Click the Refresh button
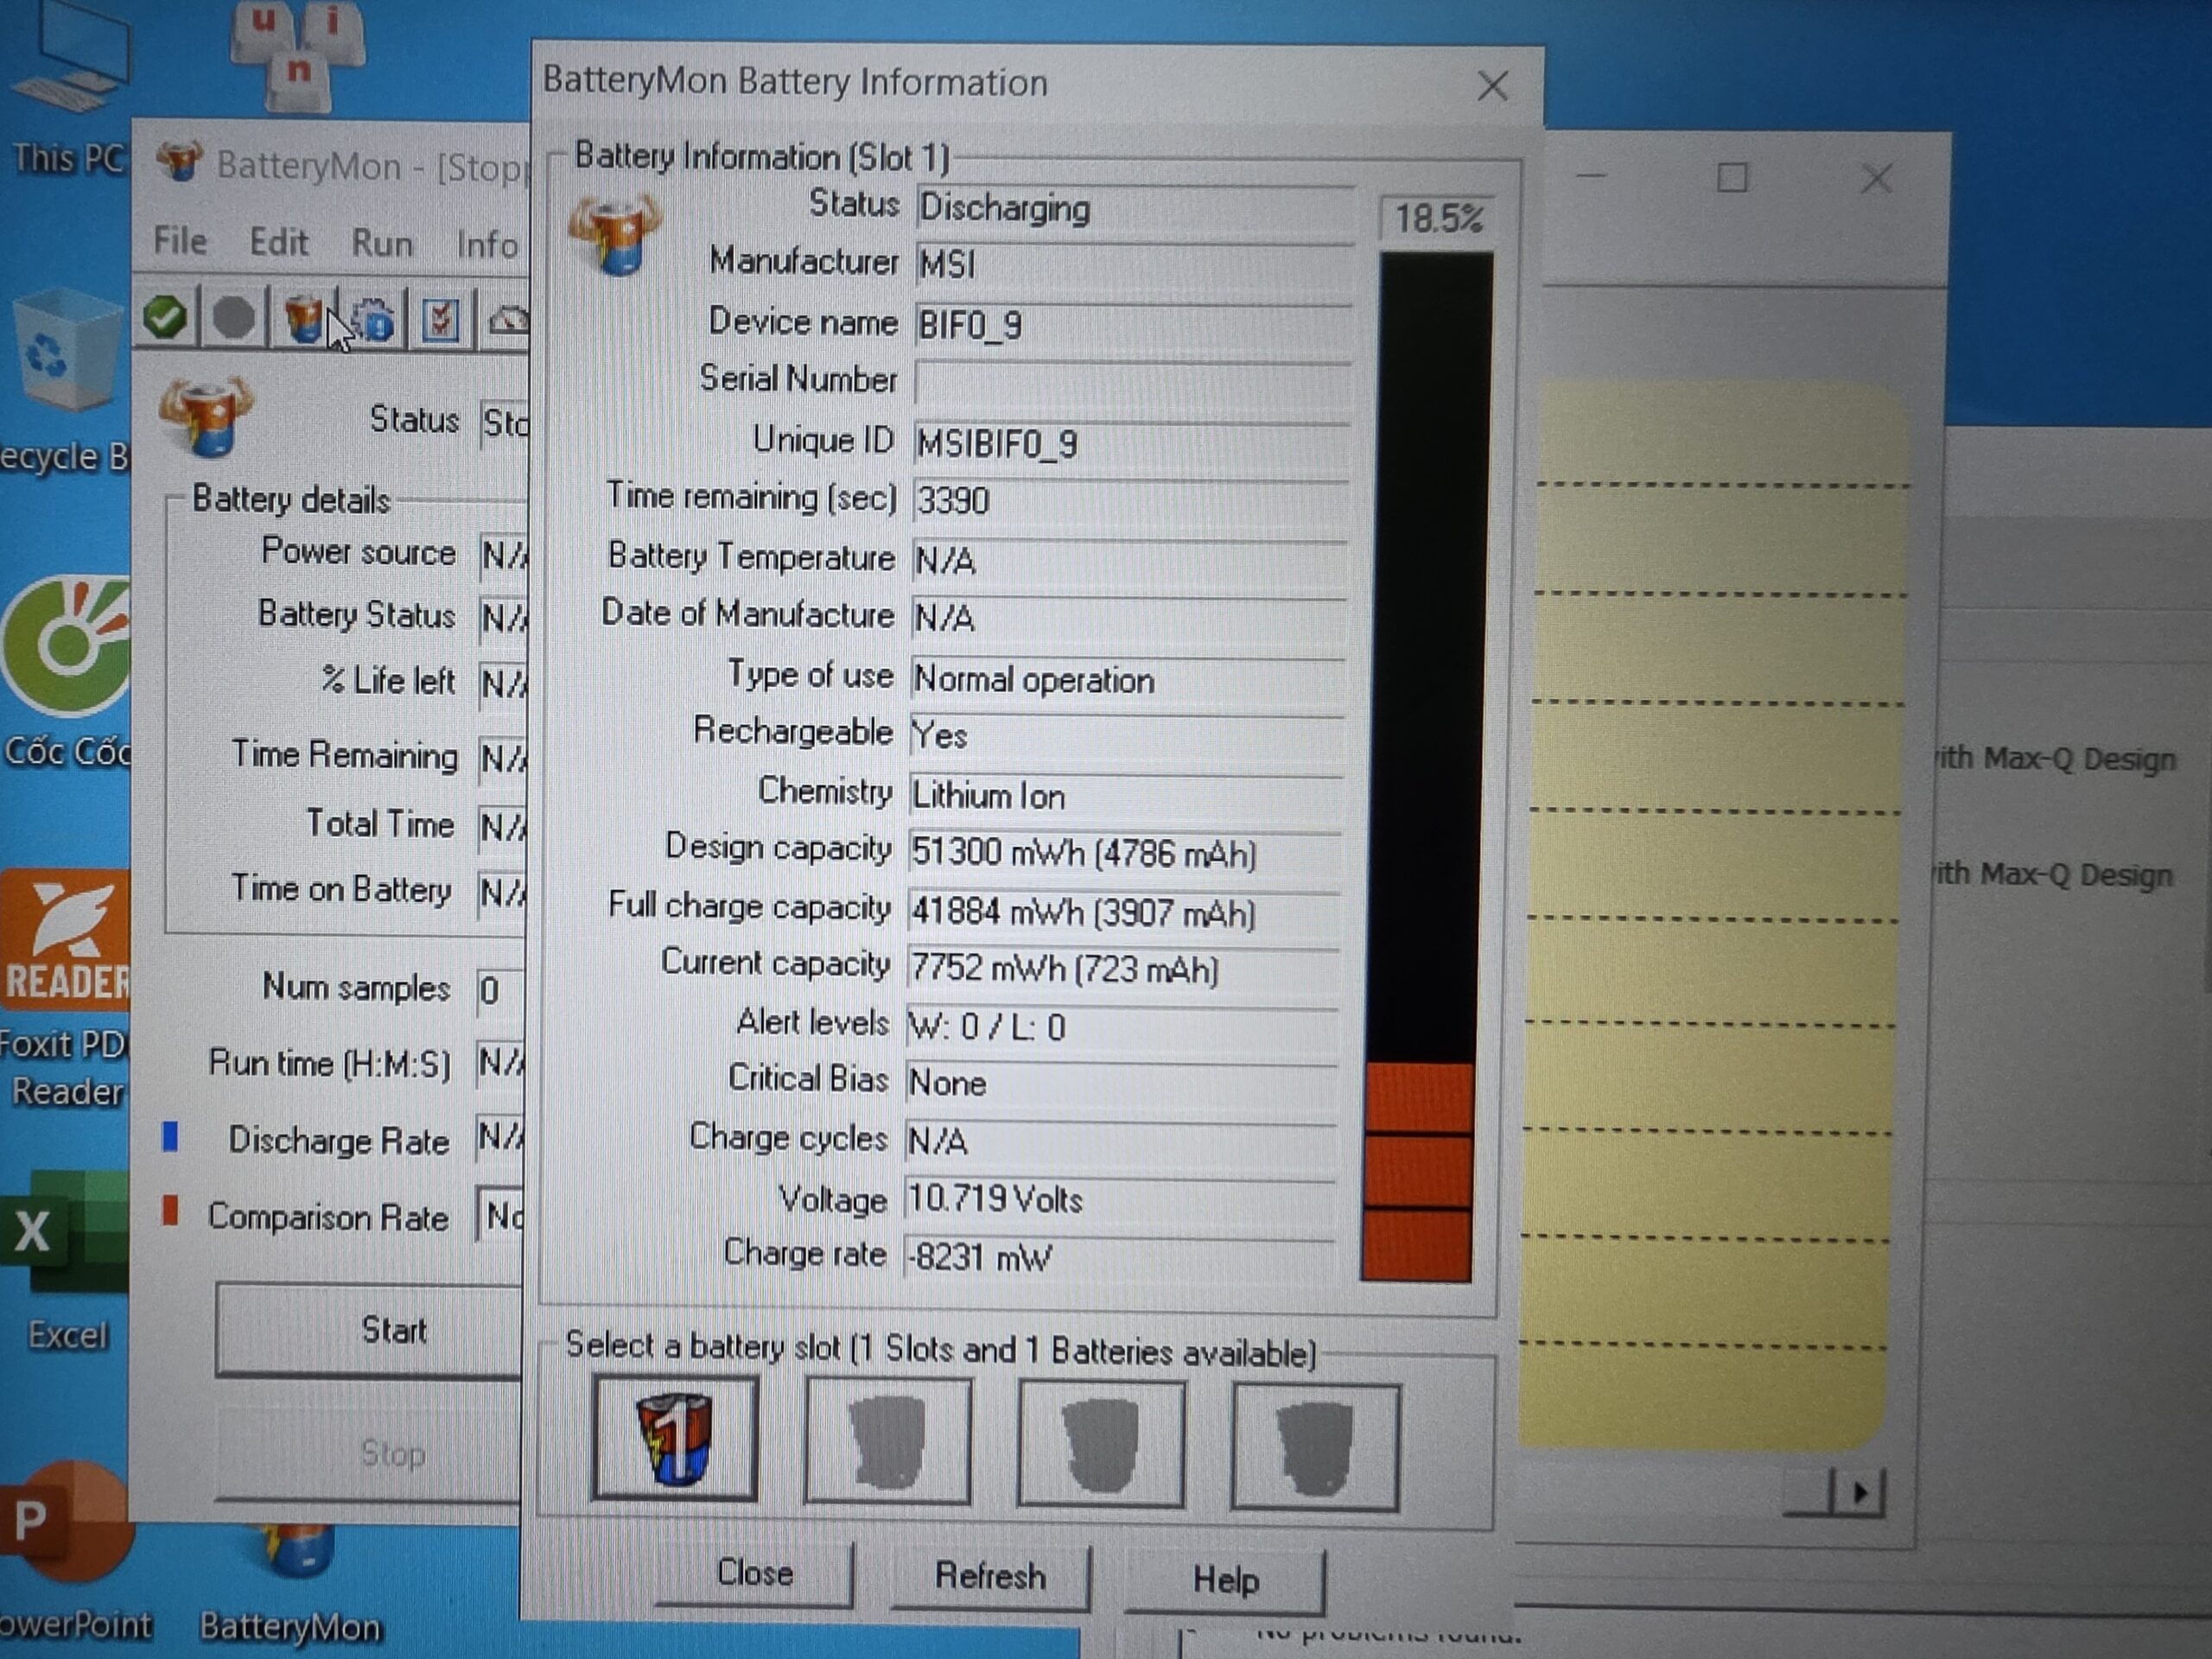Image resolution: width=2212 pixels, height=1659 pixels. click(x=990, y=1576)
